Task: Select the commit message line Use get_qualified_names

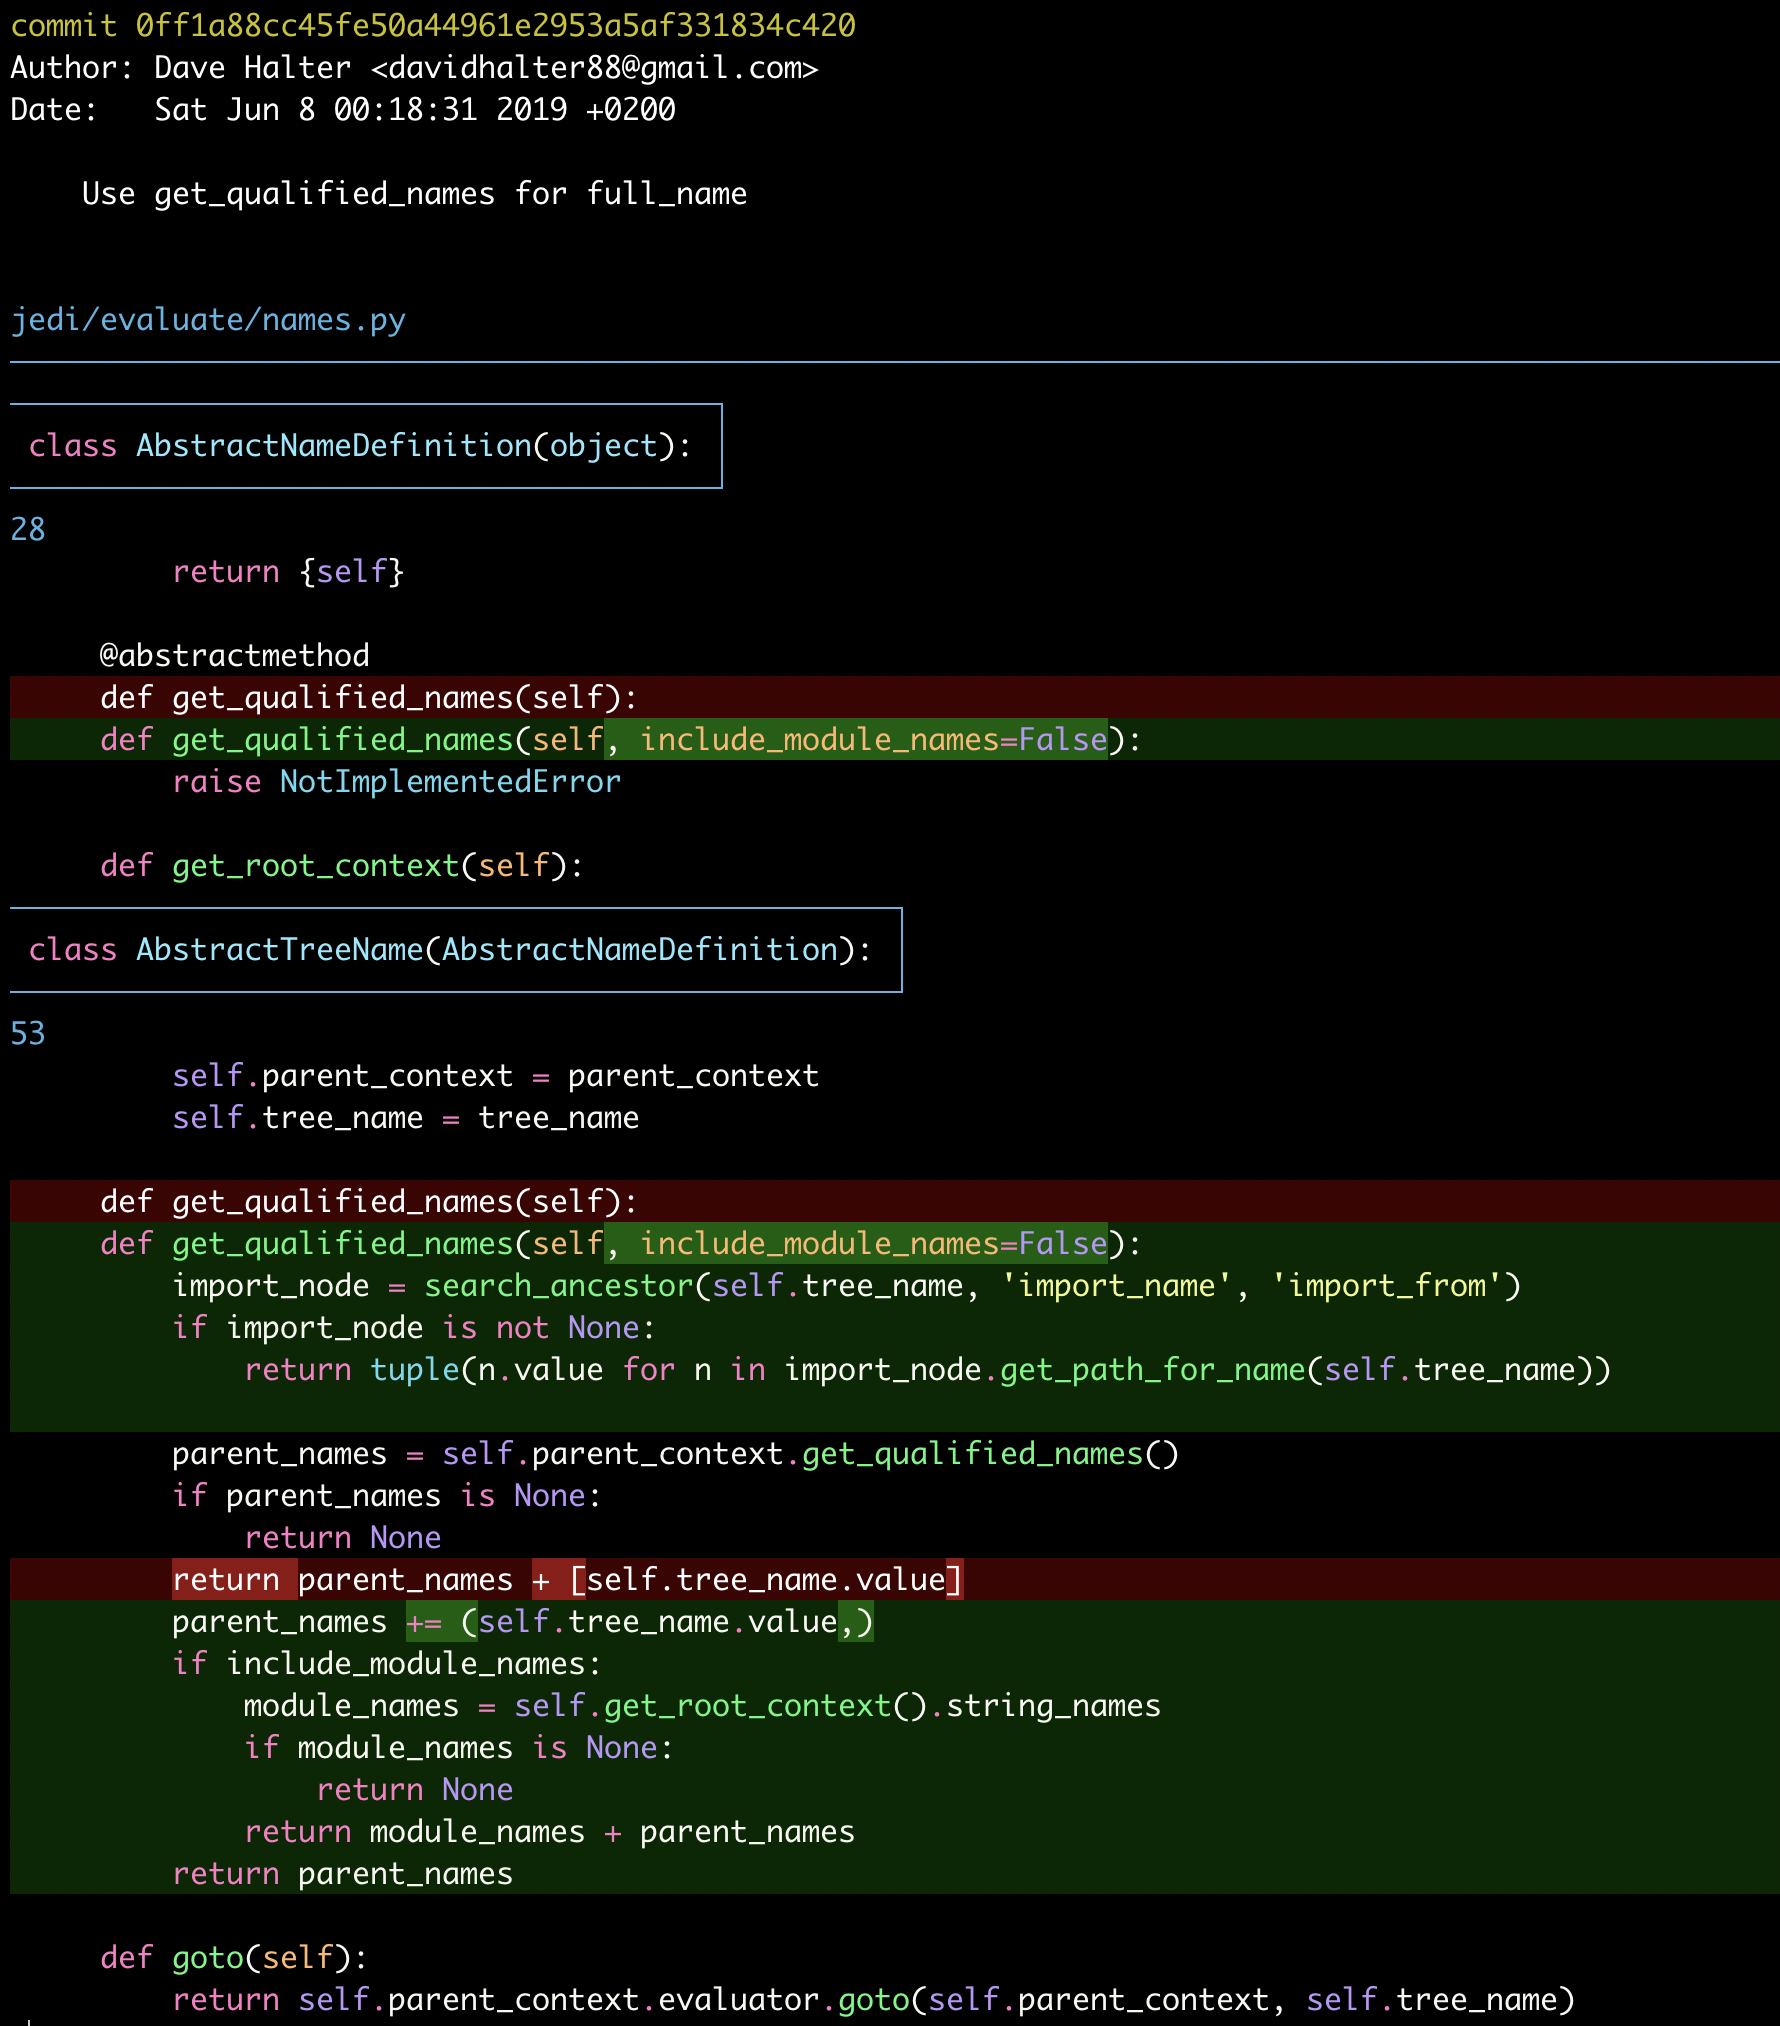Action: [x=415, y=193]
